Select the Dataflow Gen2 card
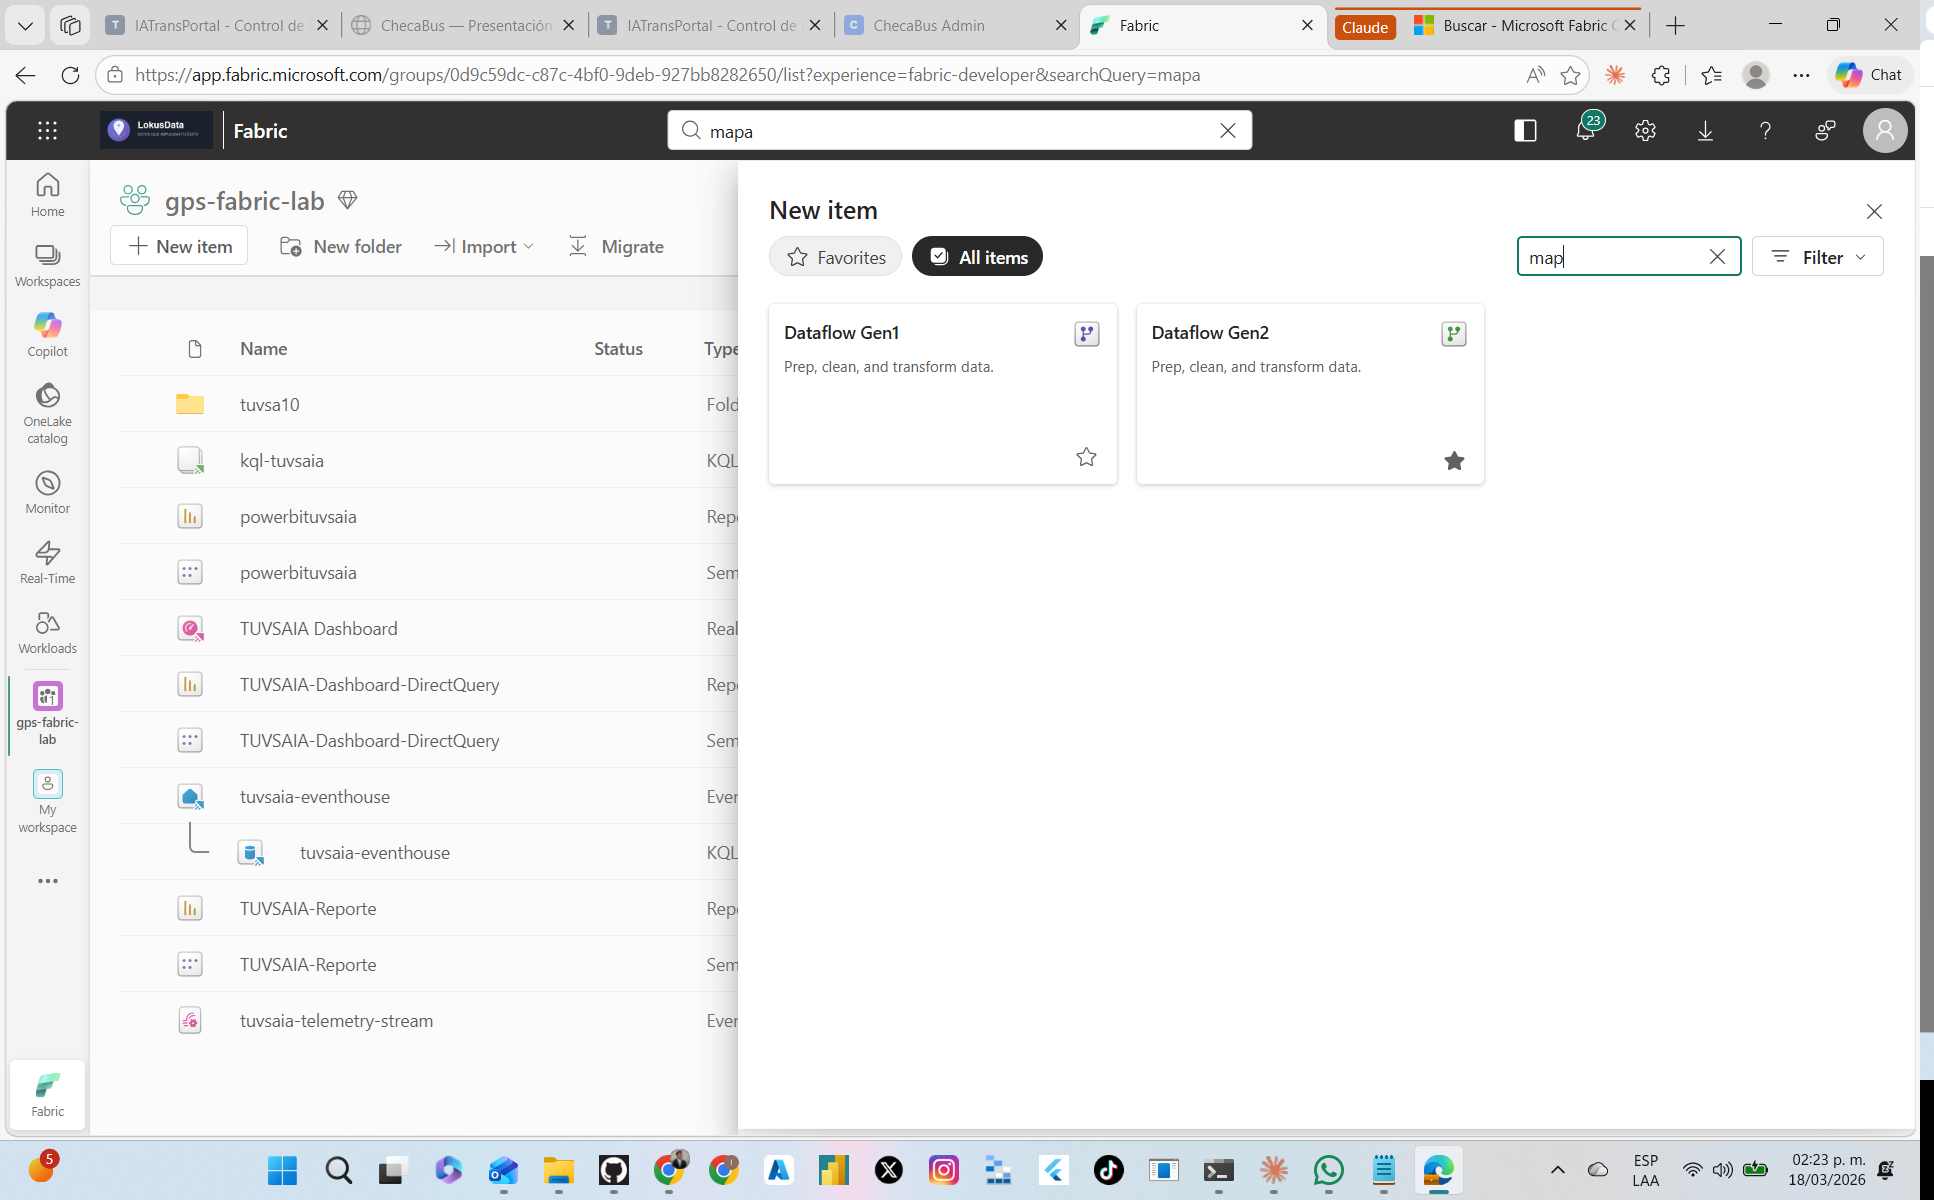This screenshot has width=1934, height=1200. [x=1310, y=394]
